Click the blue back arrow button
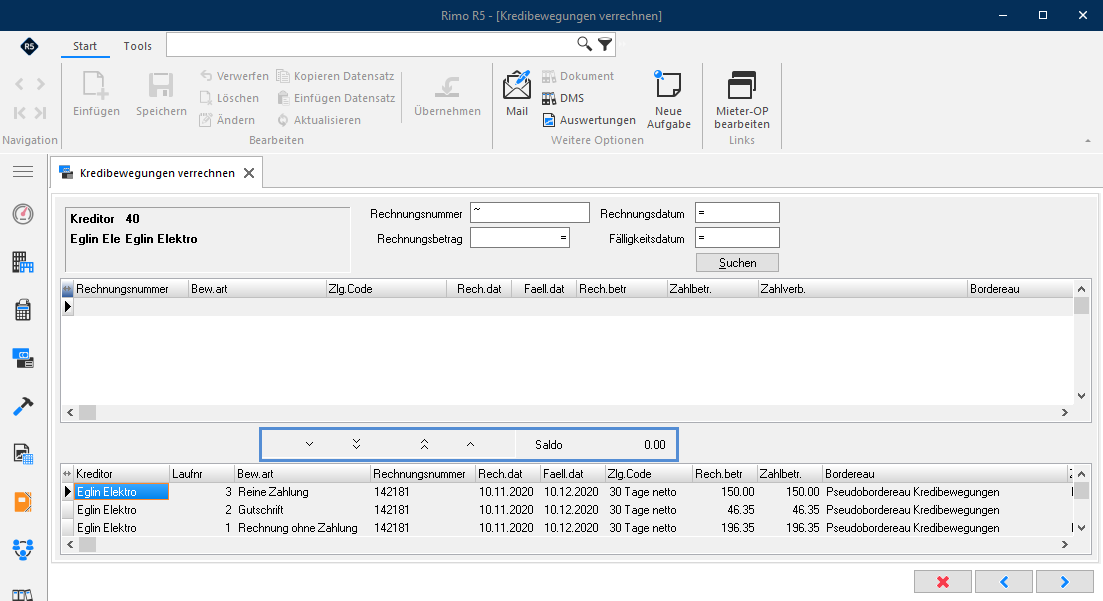The image size is (1103, 601). (1004, 582)
